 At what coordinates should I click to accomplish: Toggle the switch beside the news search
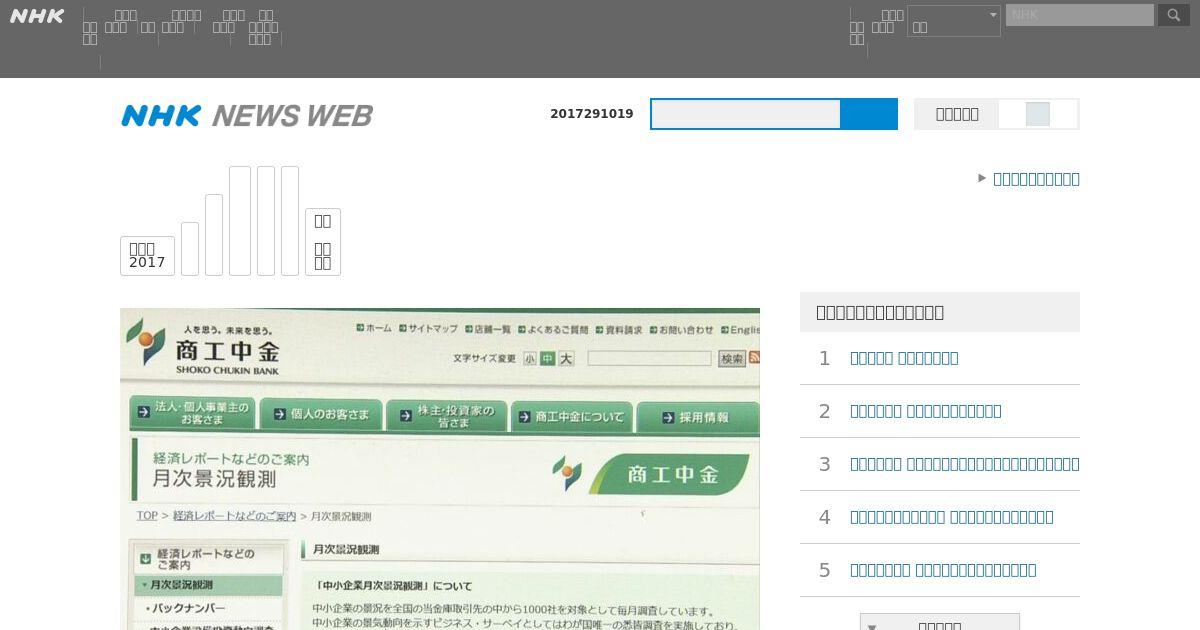click(x=1038, y=114)
